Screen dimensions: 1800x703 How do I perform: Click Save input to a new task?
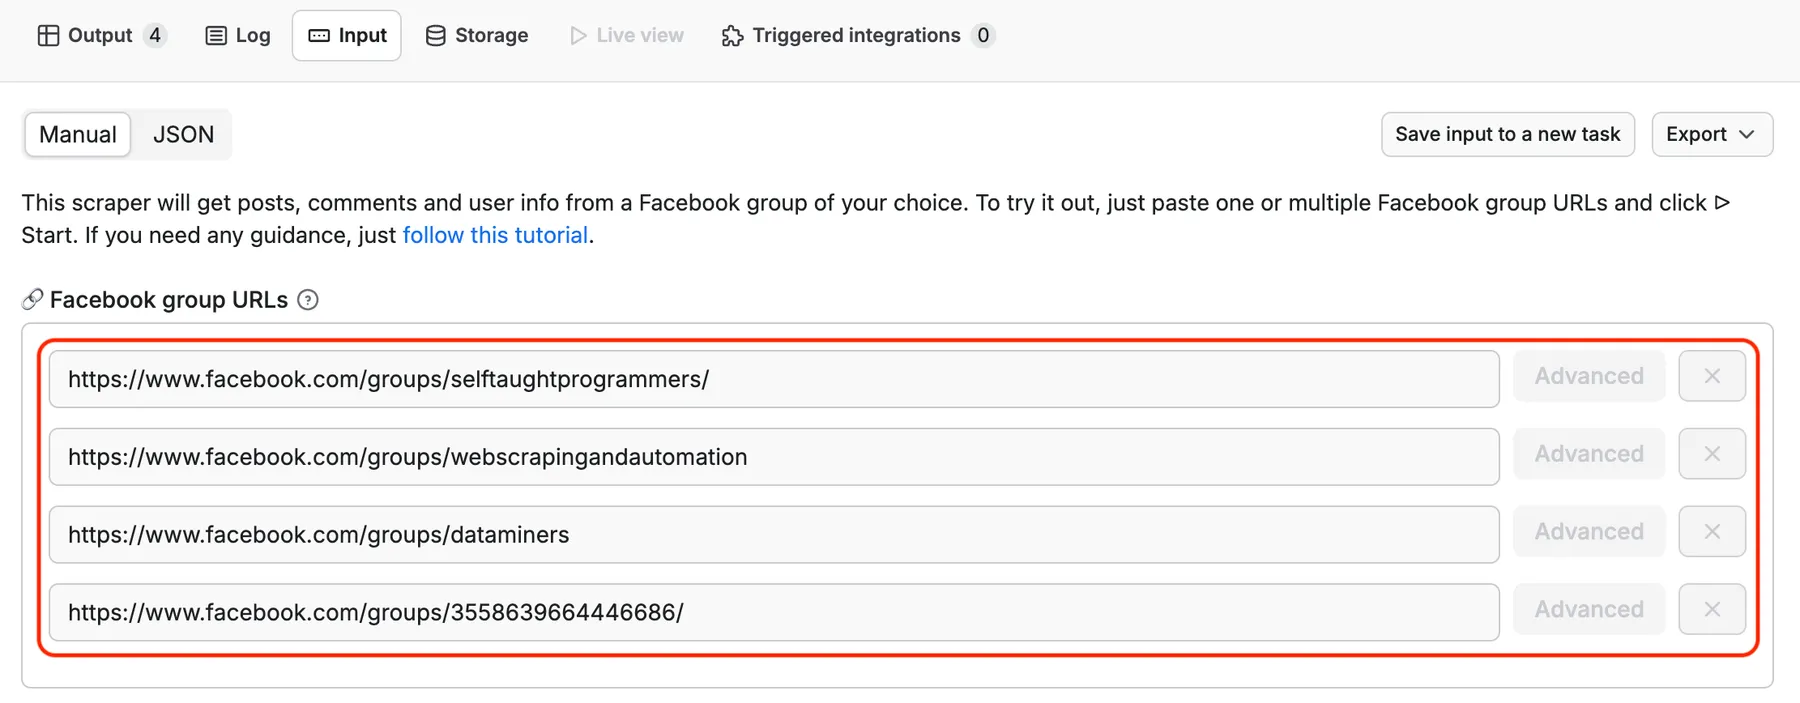tap(1507, 134)
